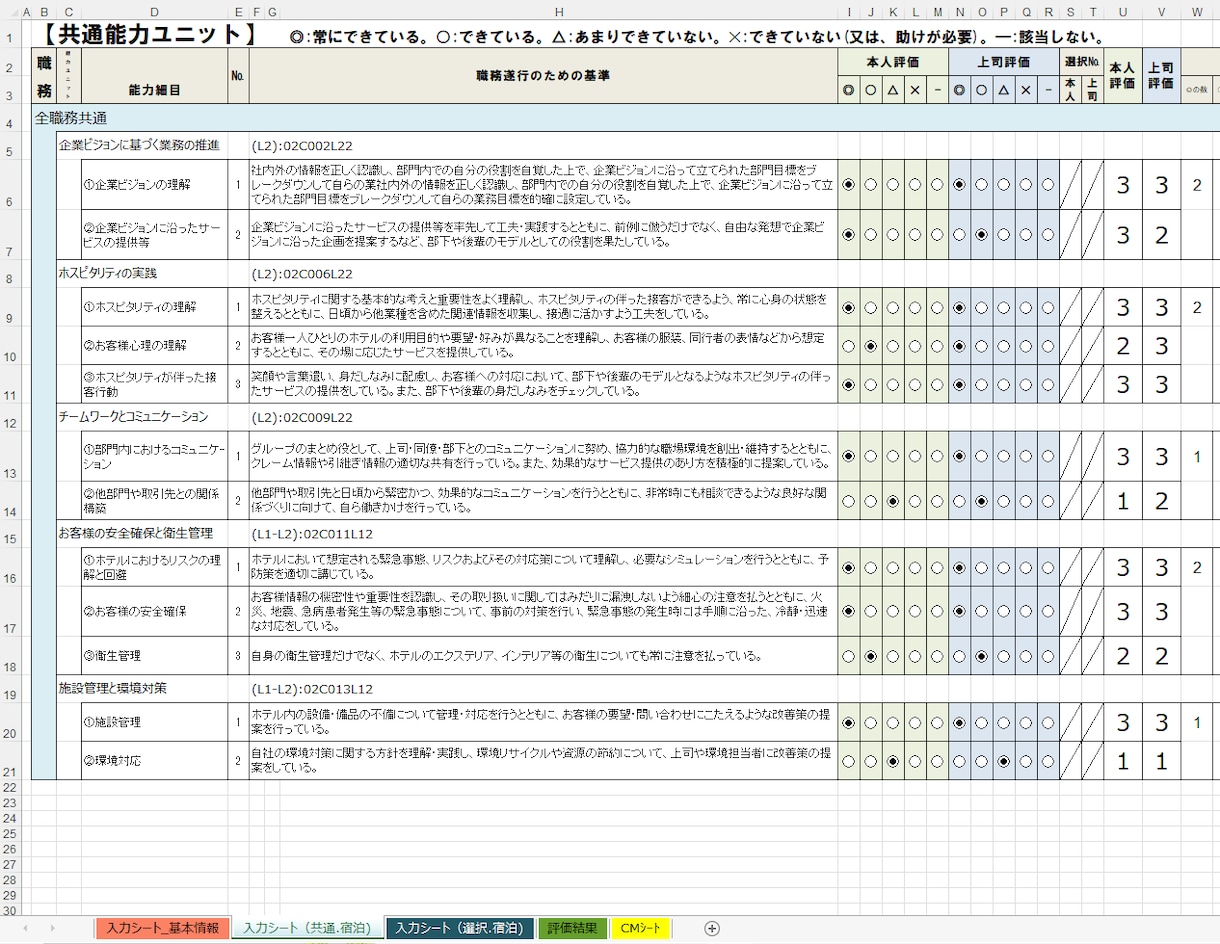1220x944 pixels.
Task: Go to the CMシート tab
Action: [641, 928]
